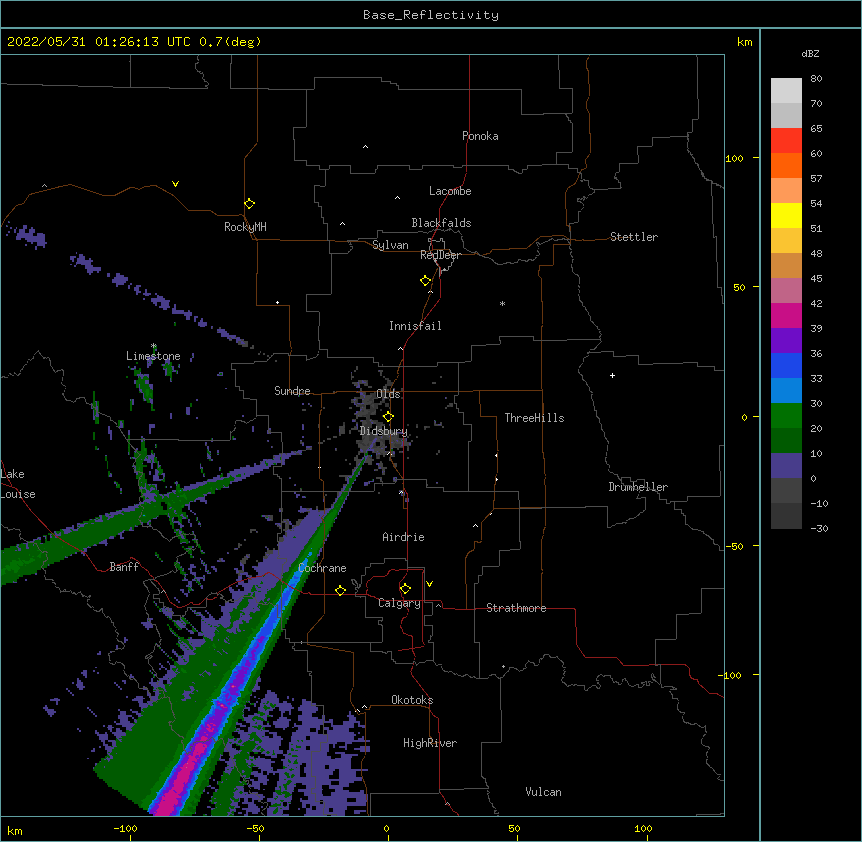The image size is (862, 842).
Task: Select the magenta 42-39 dBZ legend swatch
Action: pos(786,315)
